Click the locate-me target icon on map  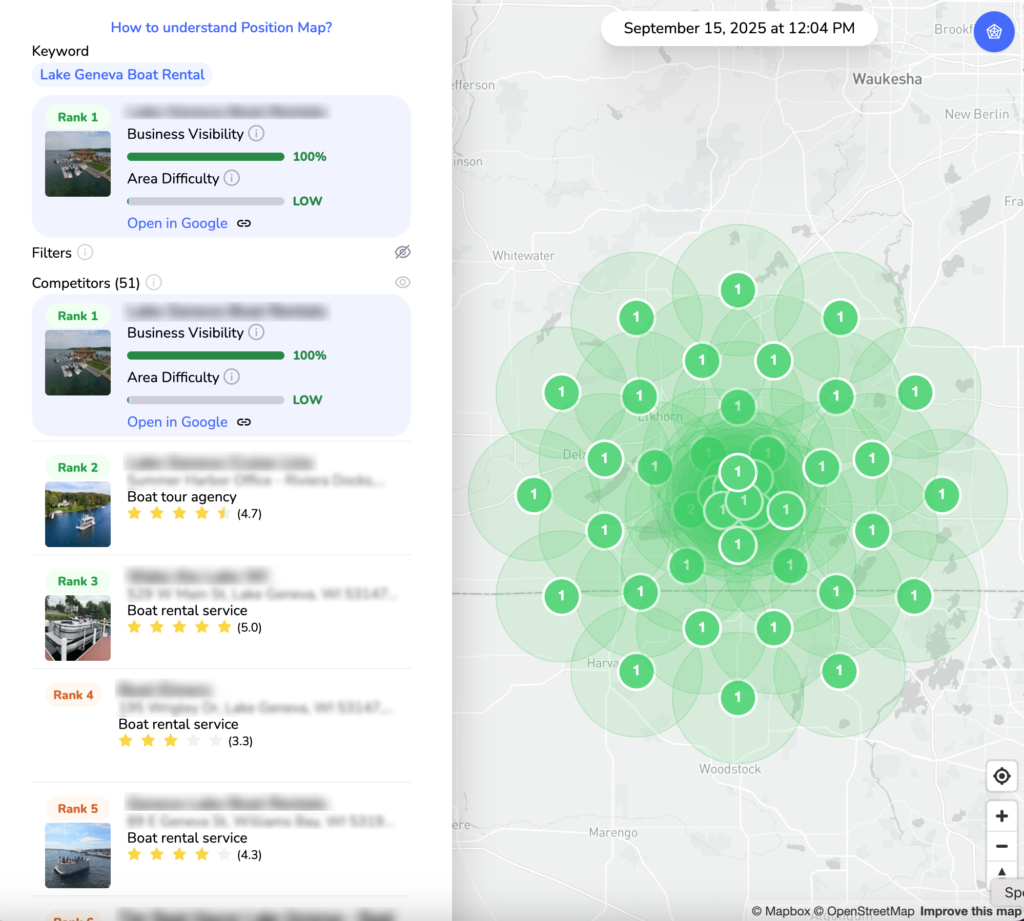[x=1001, y=776]
